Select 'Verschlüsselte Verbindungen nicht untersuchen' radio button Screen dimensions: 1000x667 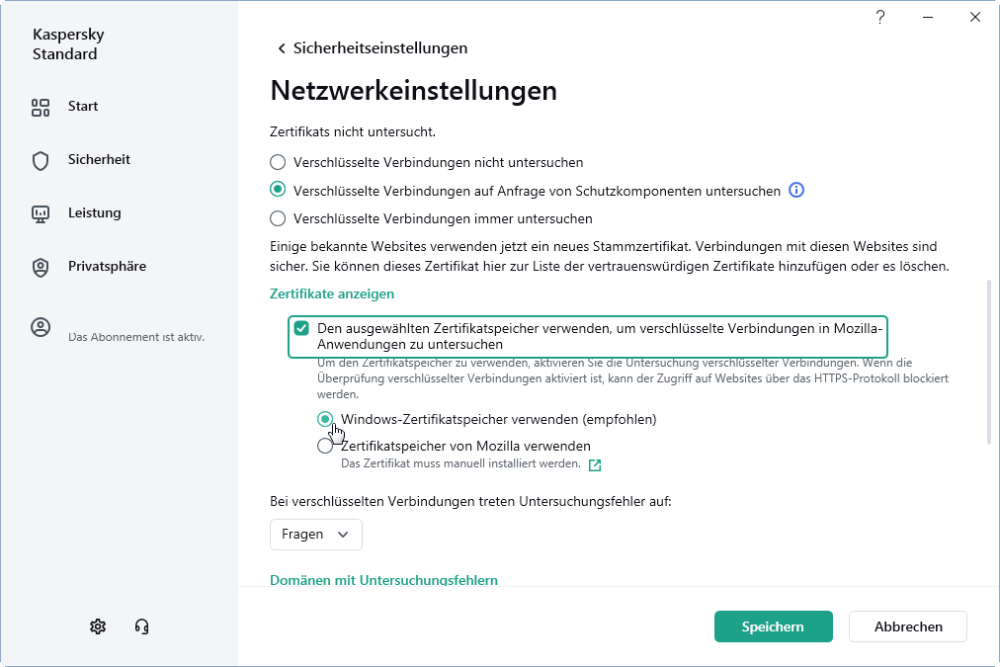[278, 162]
